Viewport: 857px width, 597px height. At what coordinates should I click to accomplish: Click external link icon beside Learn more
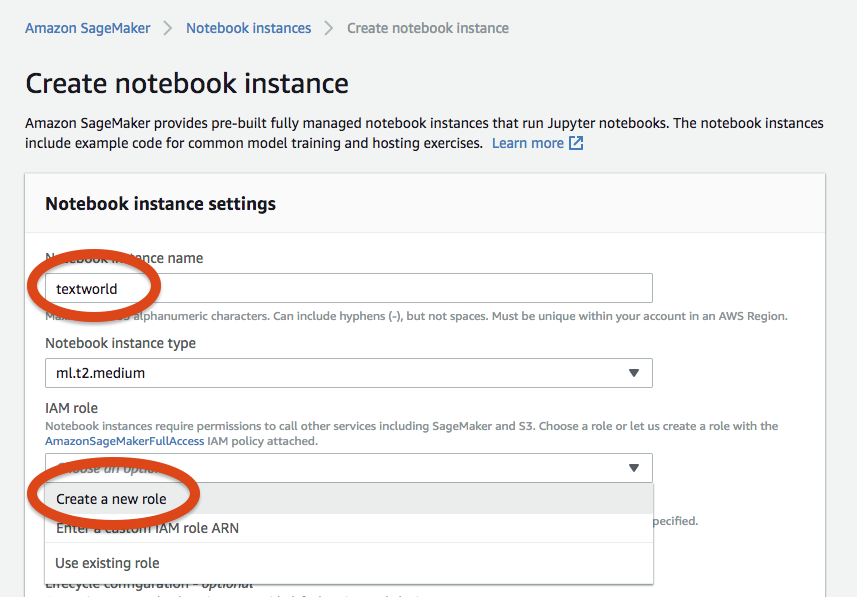point(576,143)
